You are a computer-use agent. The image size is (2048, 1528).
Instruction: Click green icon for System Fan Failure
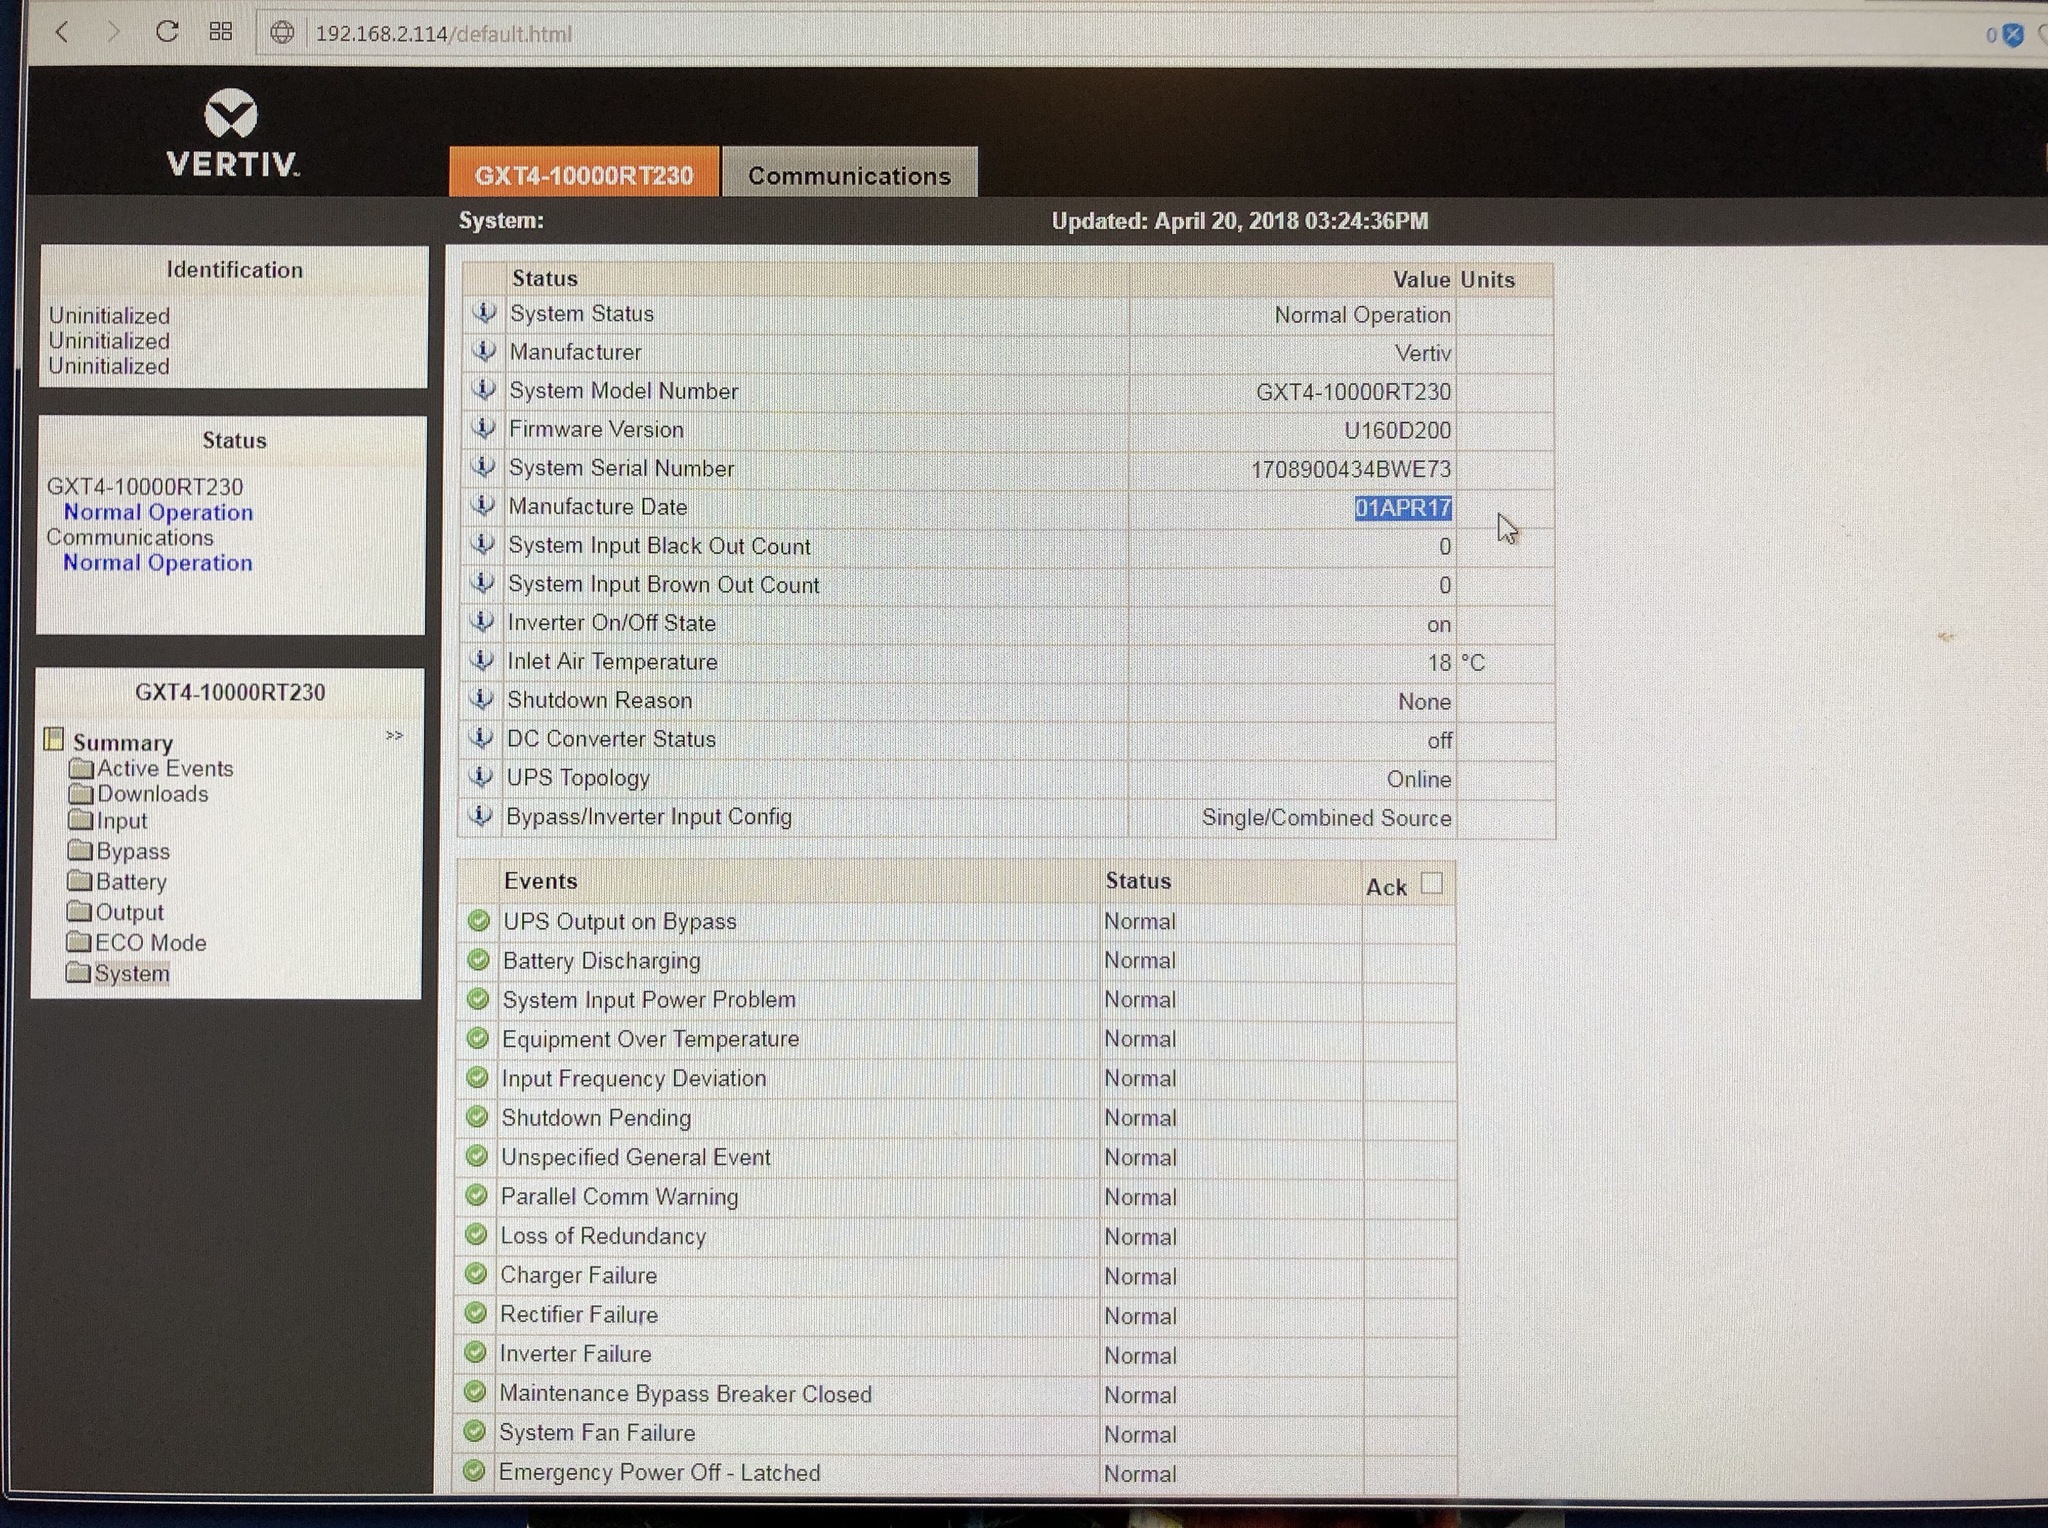(x=475, y=1431)
